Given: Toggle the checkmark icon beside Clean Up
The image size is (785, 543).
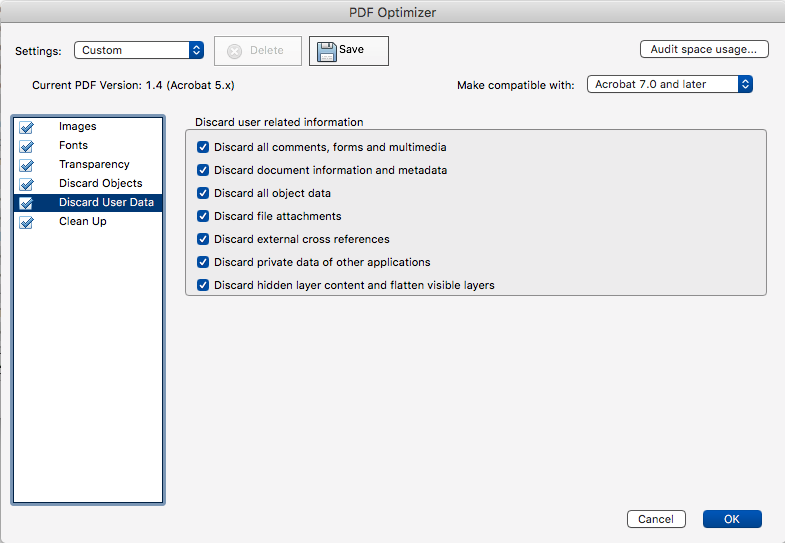Looking at the screenshot, I should [x=27, y=222].
